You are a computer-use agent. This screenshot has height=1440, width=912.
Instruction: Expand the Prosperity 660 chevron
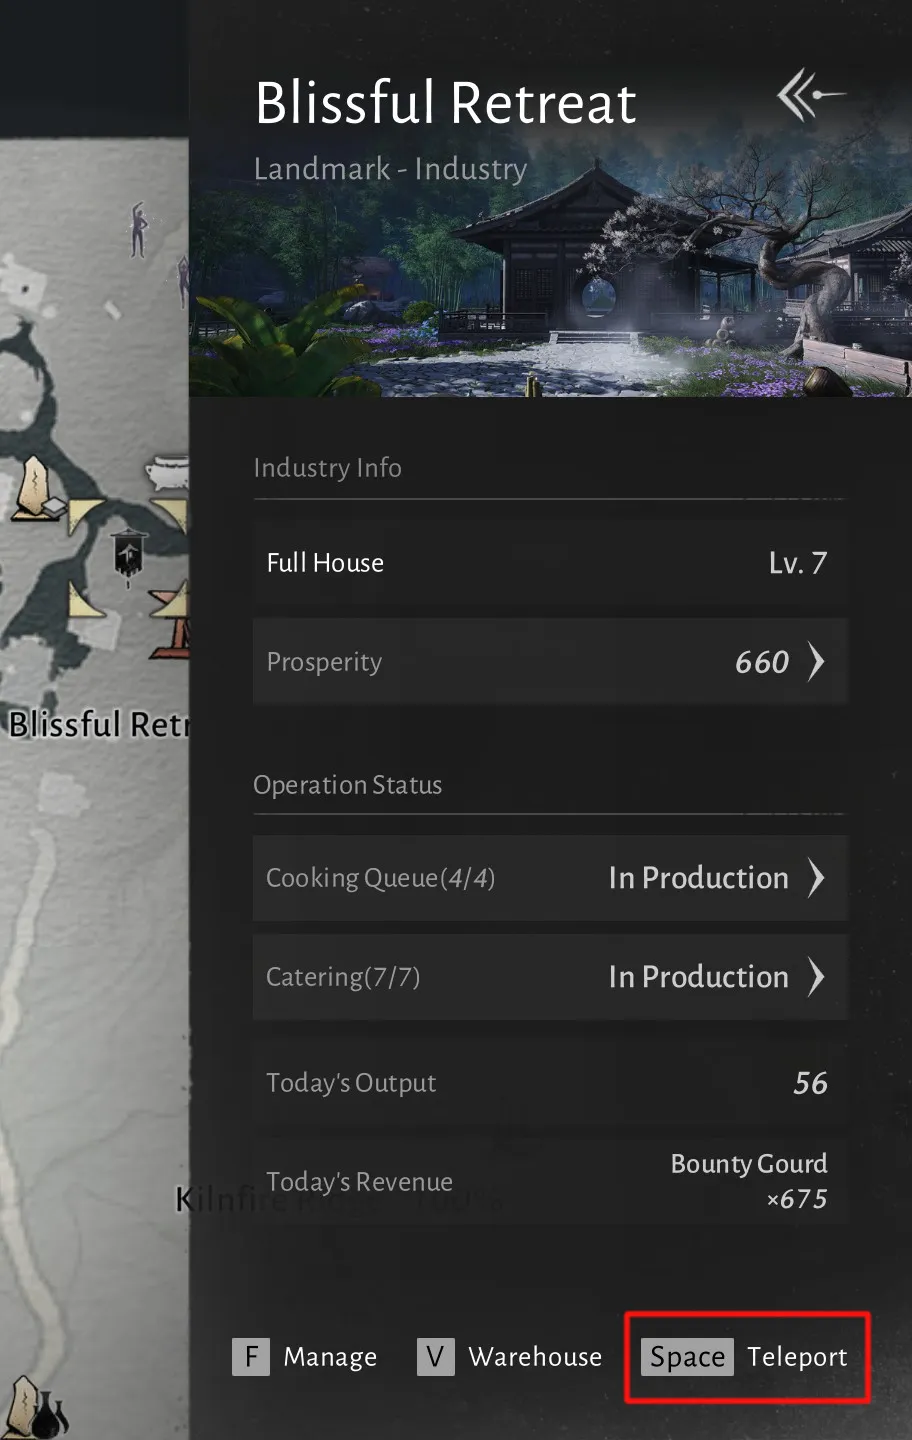click(816, 661)
